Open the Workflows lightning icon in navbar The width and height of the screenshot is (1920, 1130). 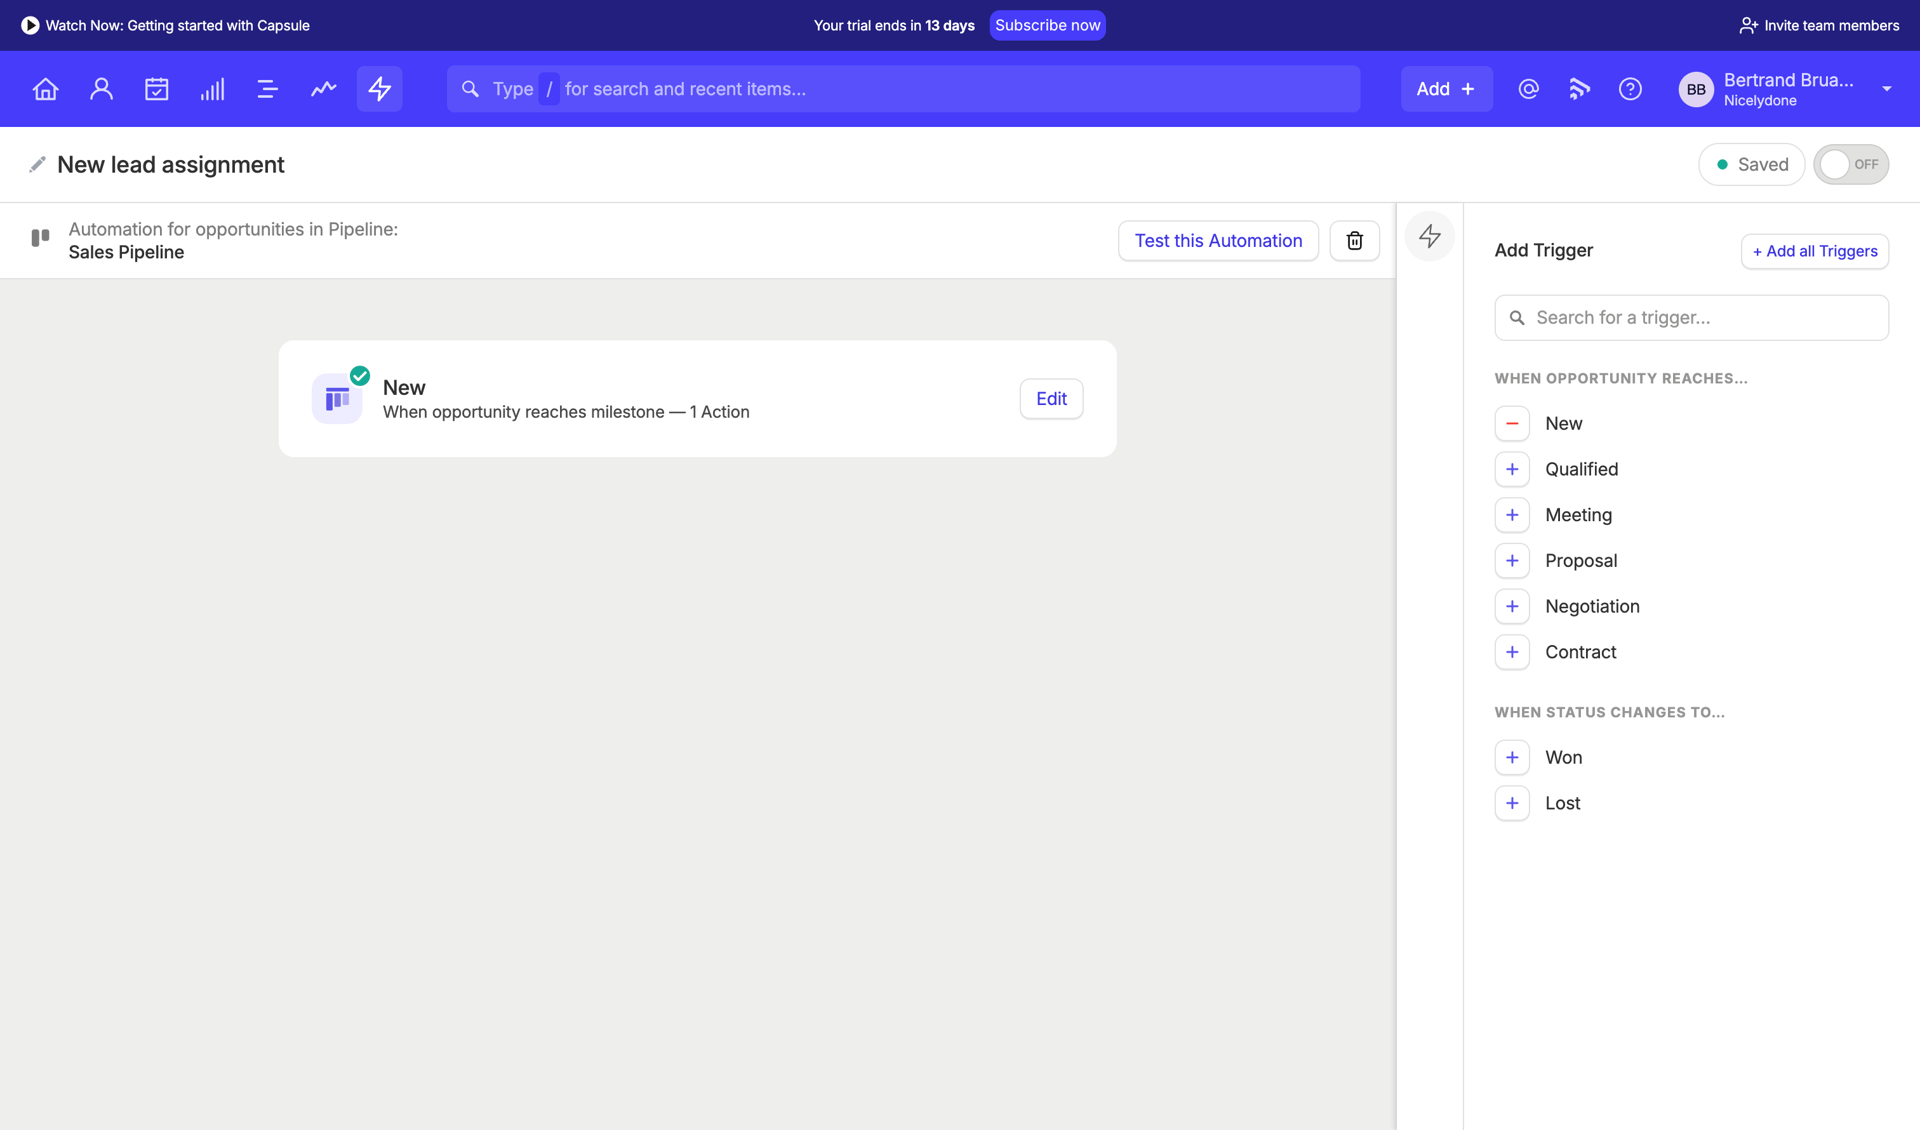click(x=379, y=89)
